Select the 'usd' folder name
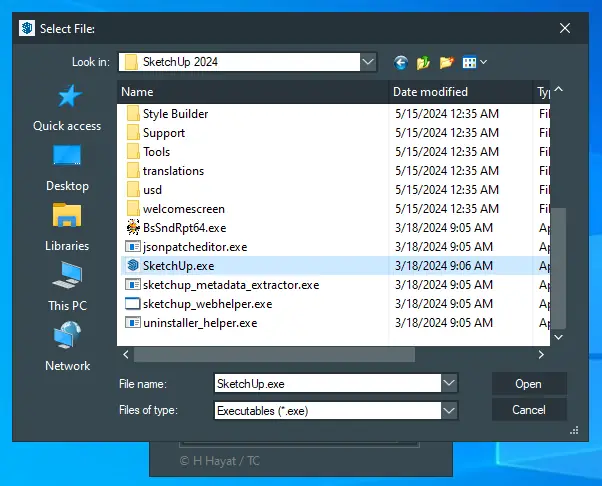This screenshot has width=602, height=486. pos(152,190)
